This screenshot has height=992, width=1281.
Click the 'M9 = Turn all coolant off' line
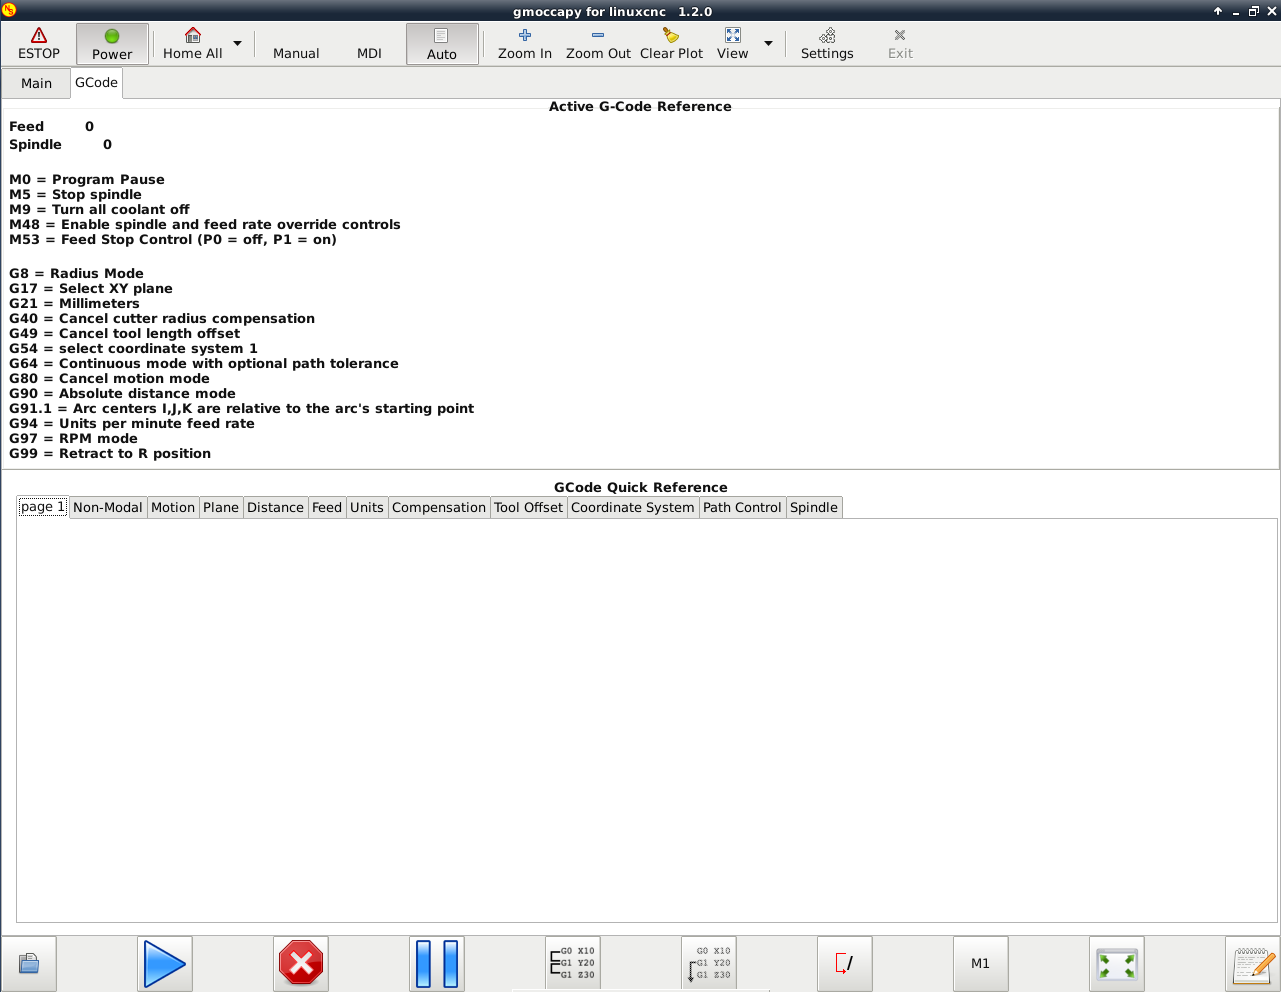click(x=99, y=210)
